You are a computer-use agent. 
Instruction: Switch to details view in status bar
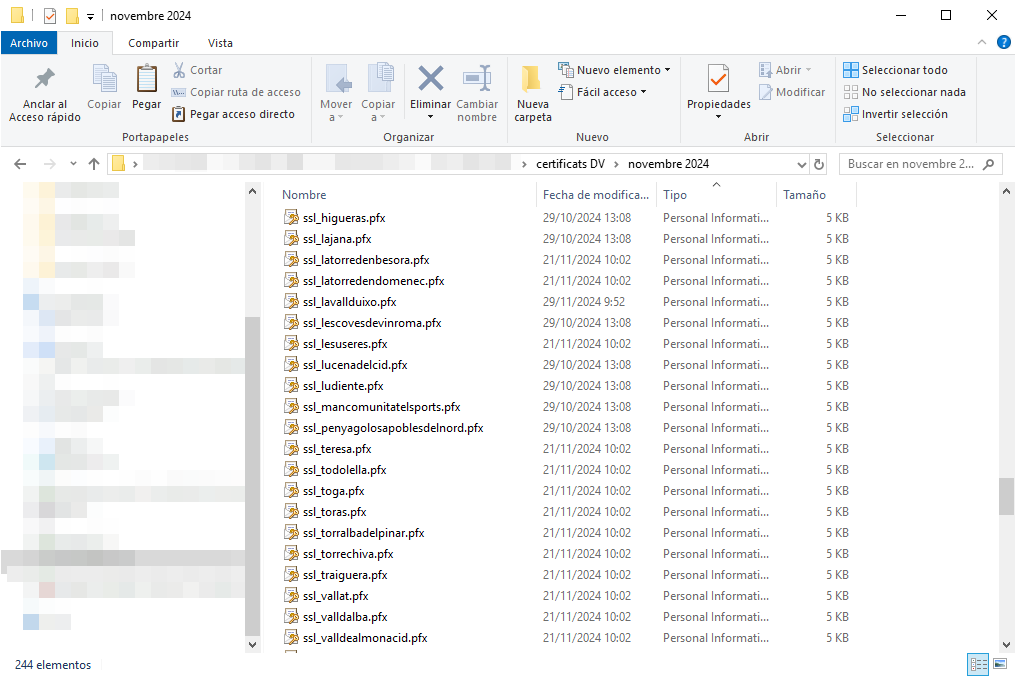coord(978,664)
